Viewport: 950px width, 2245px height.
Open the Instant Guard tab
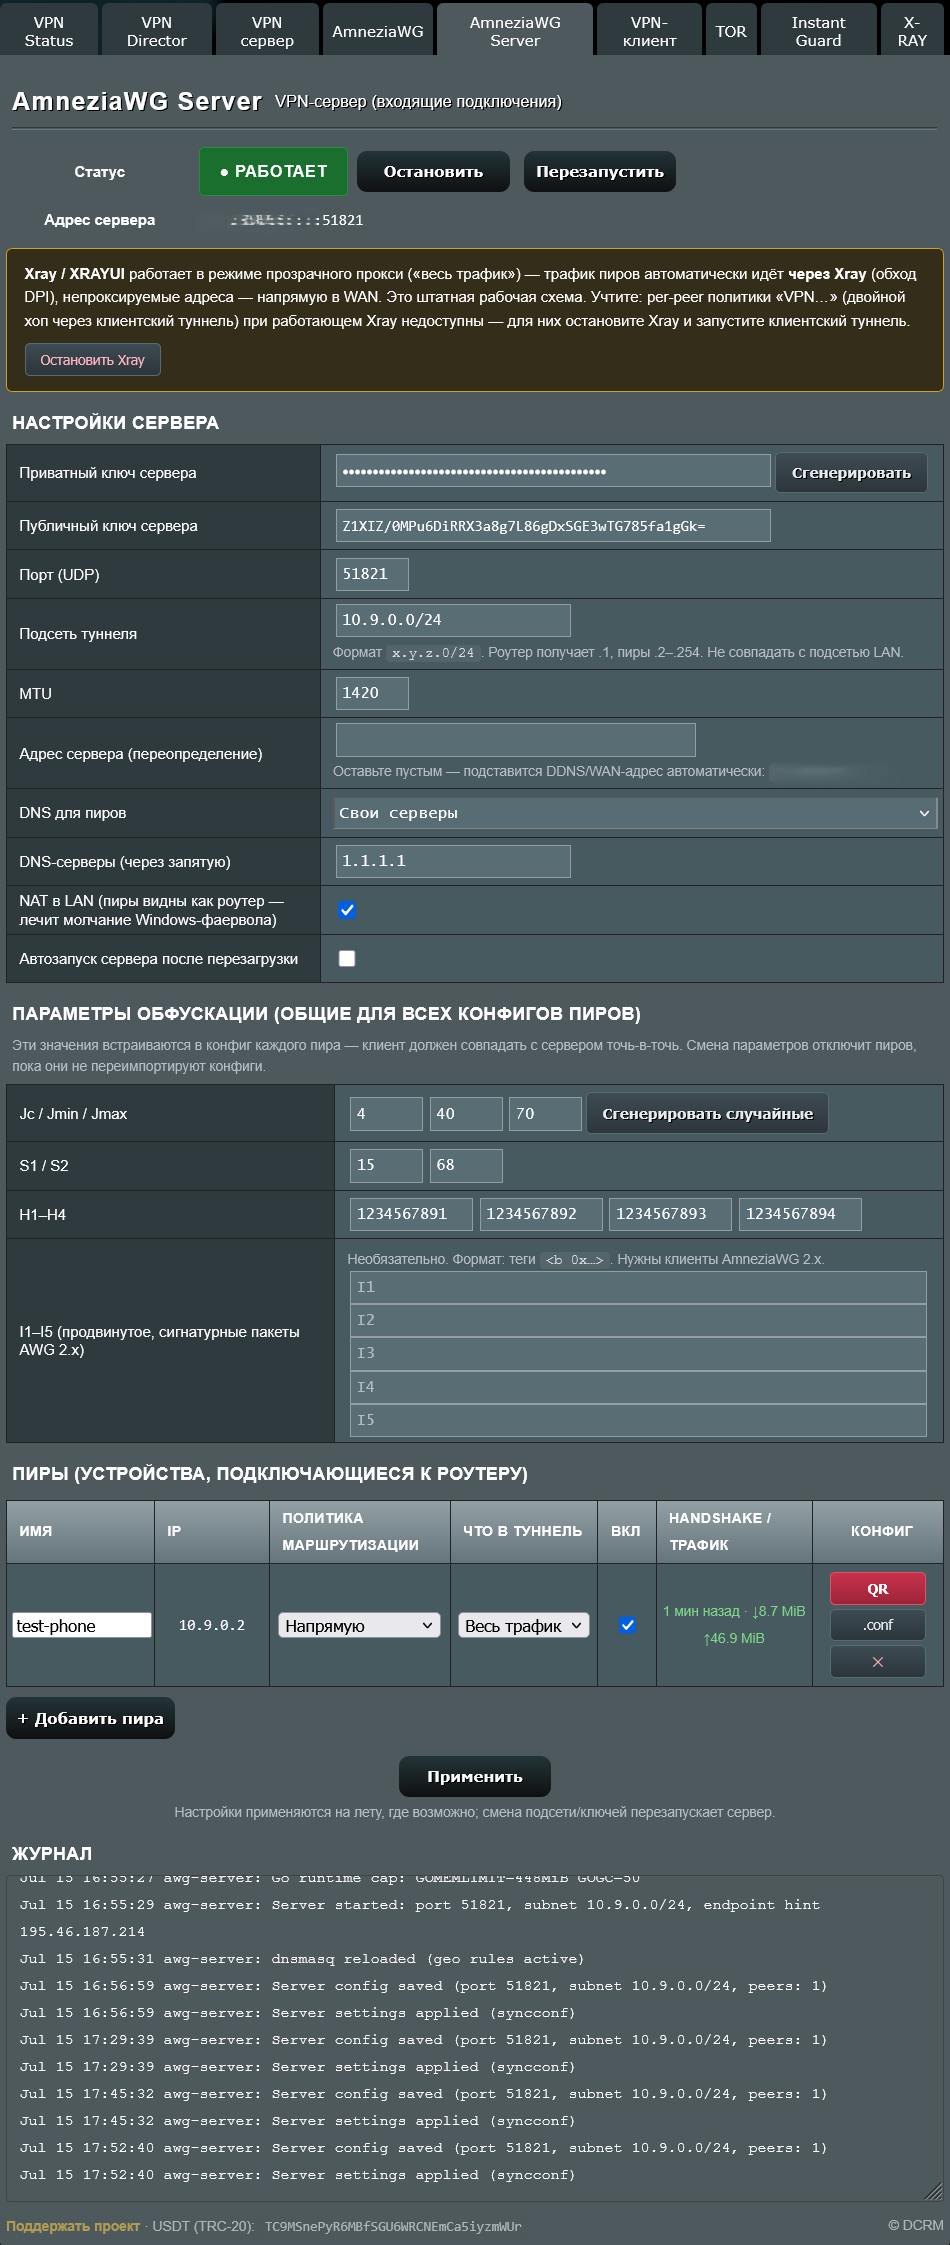pyautogui.click(x=819, y=31)
